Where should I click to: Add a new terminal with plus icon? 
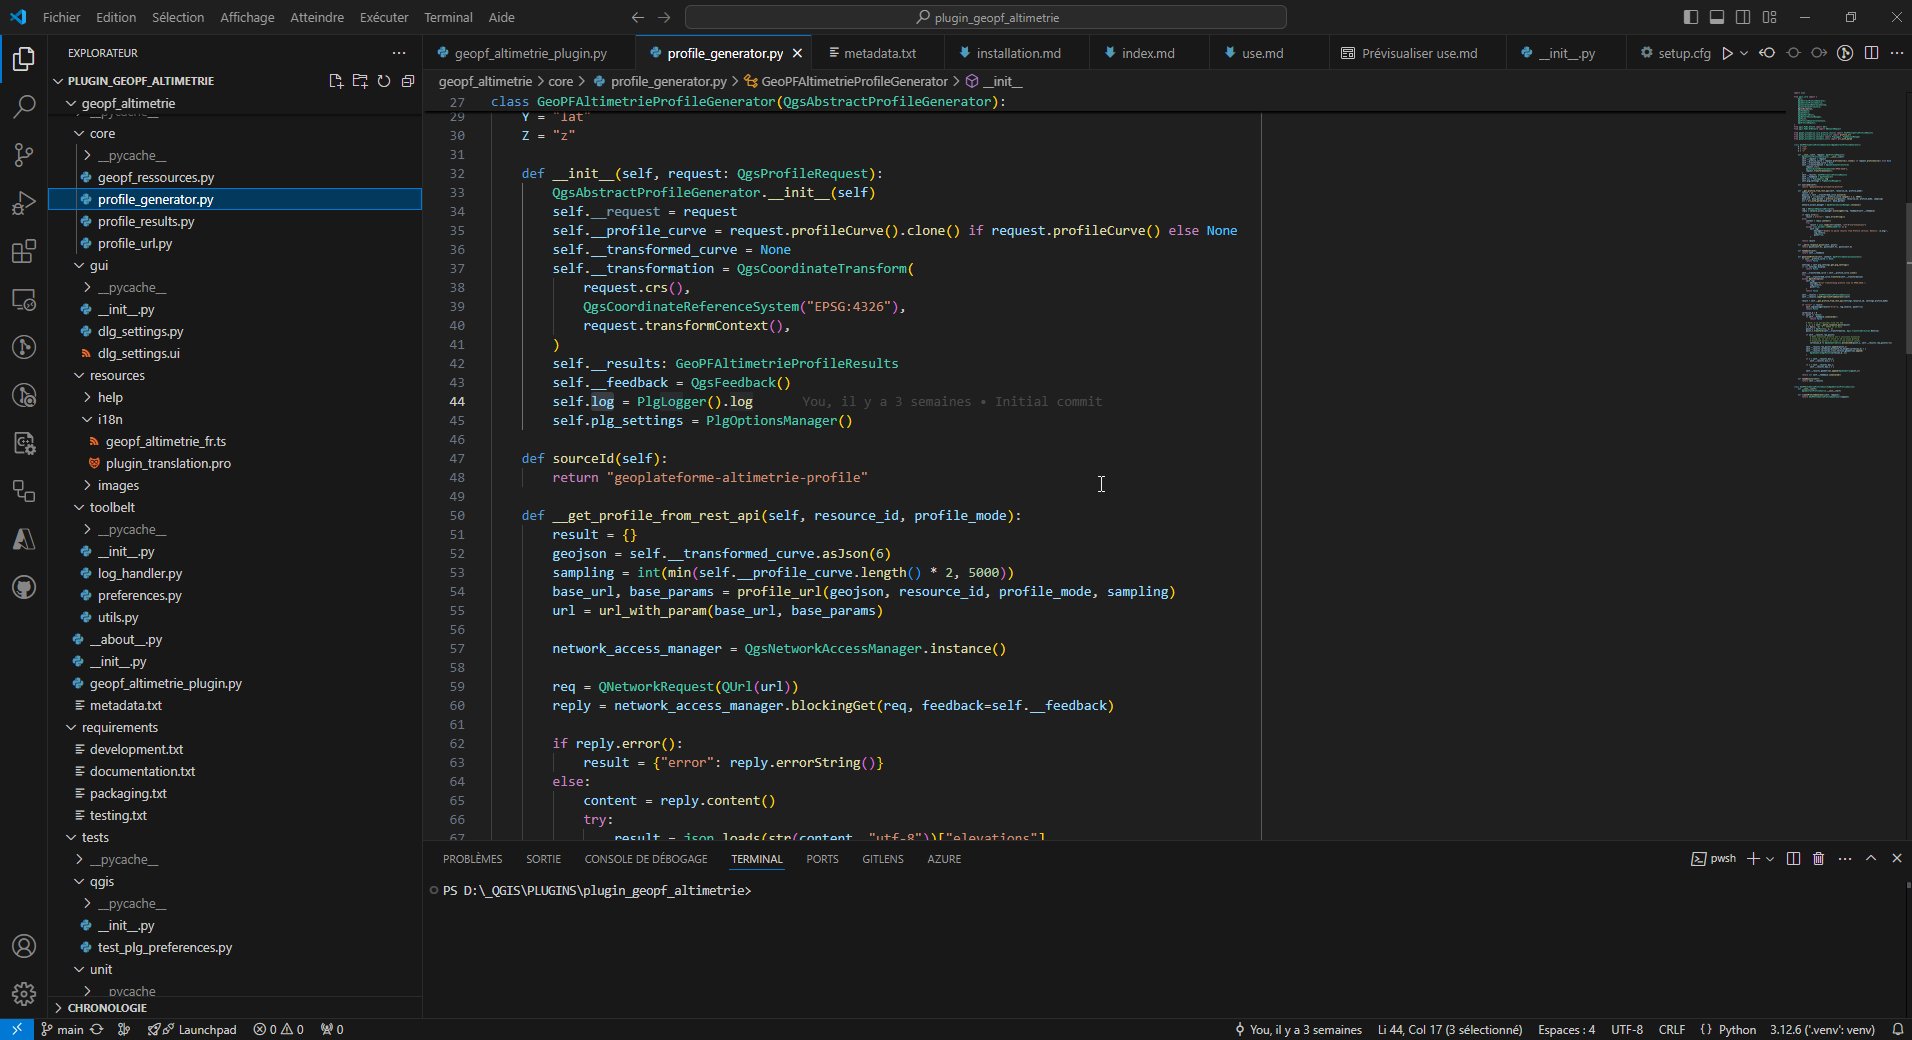tap(1753, 859)
